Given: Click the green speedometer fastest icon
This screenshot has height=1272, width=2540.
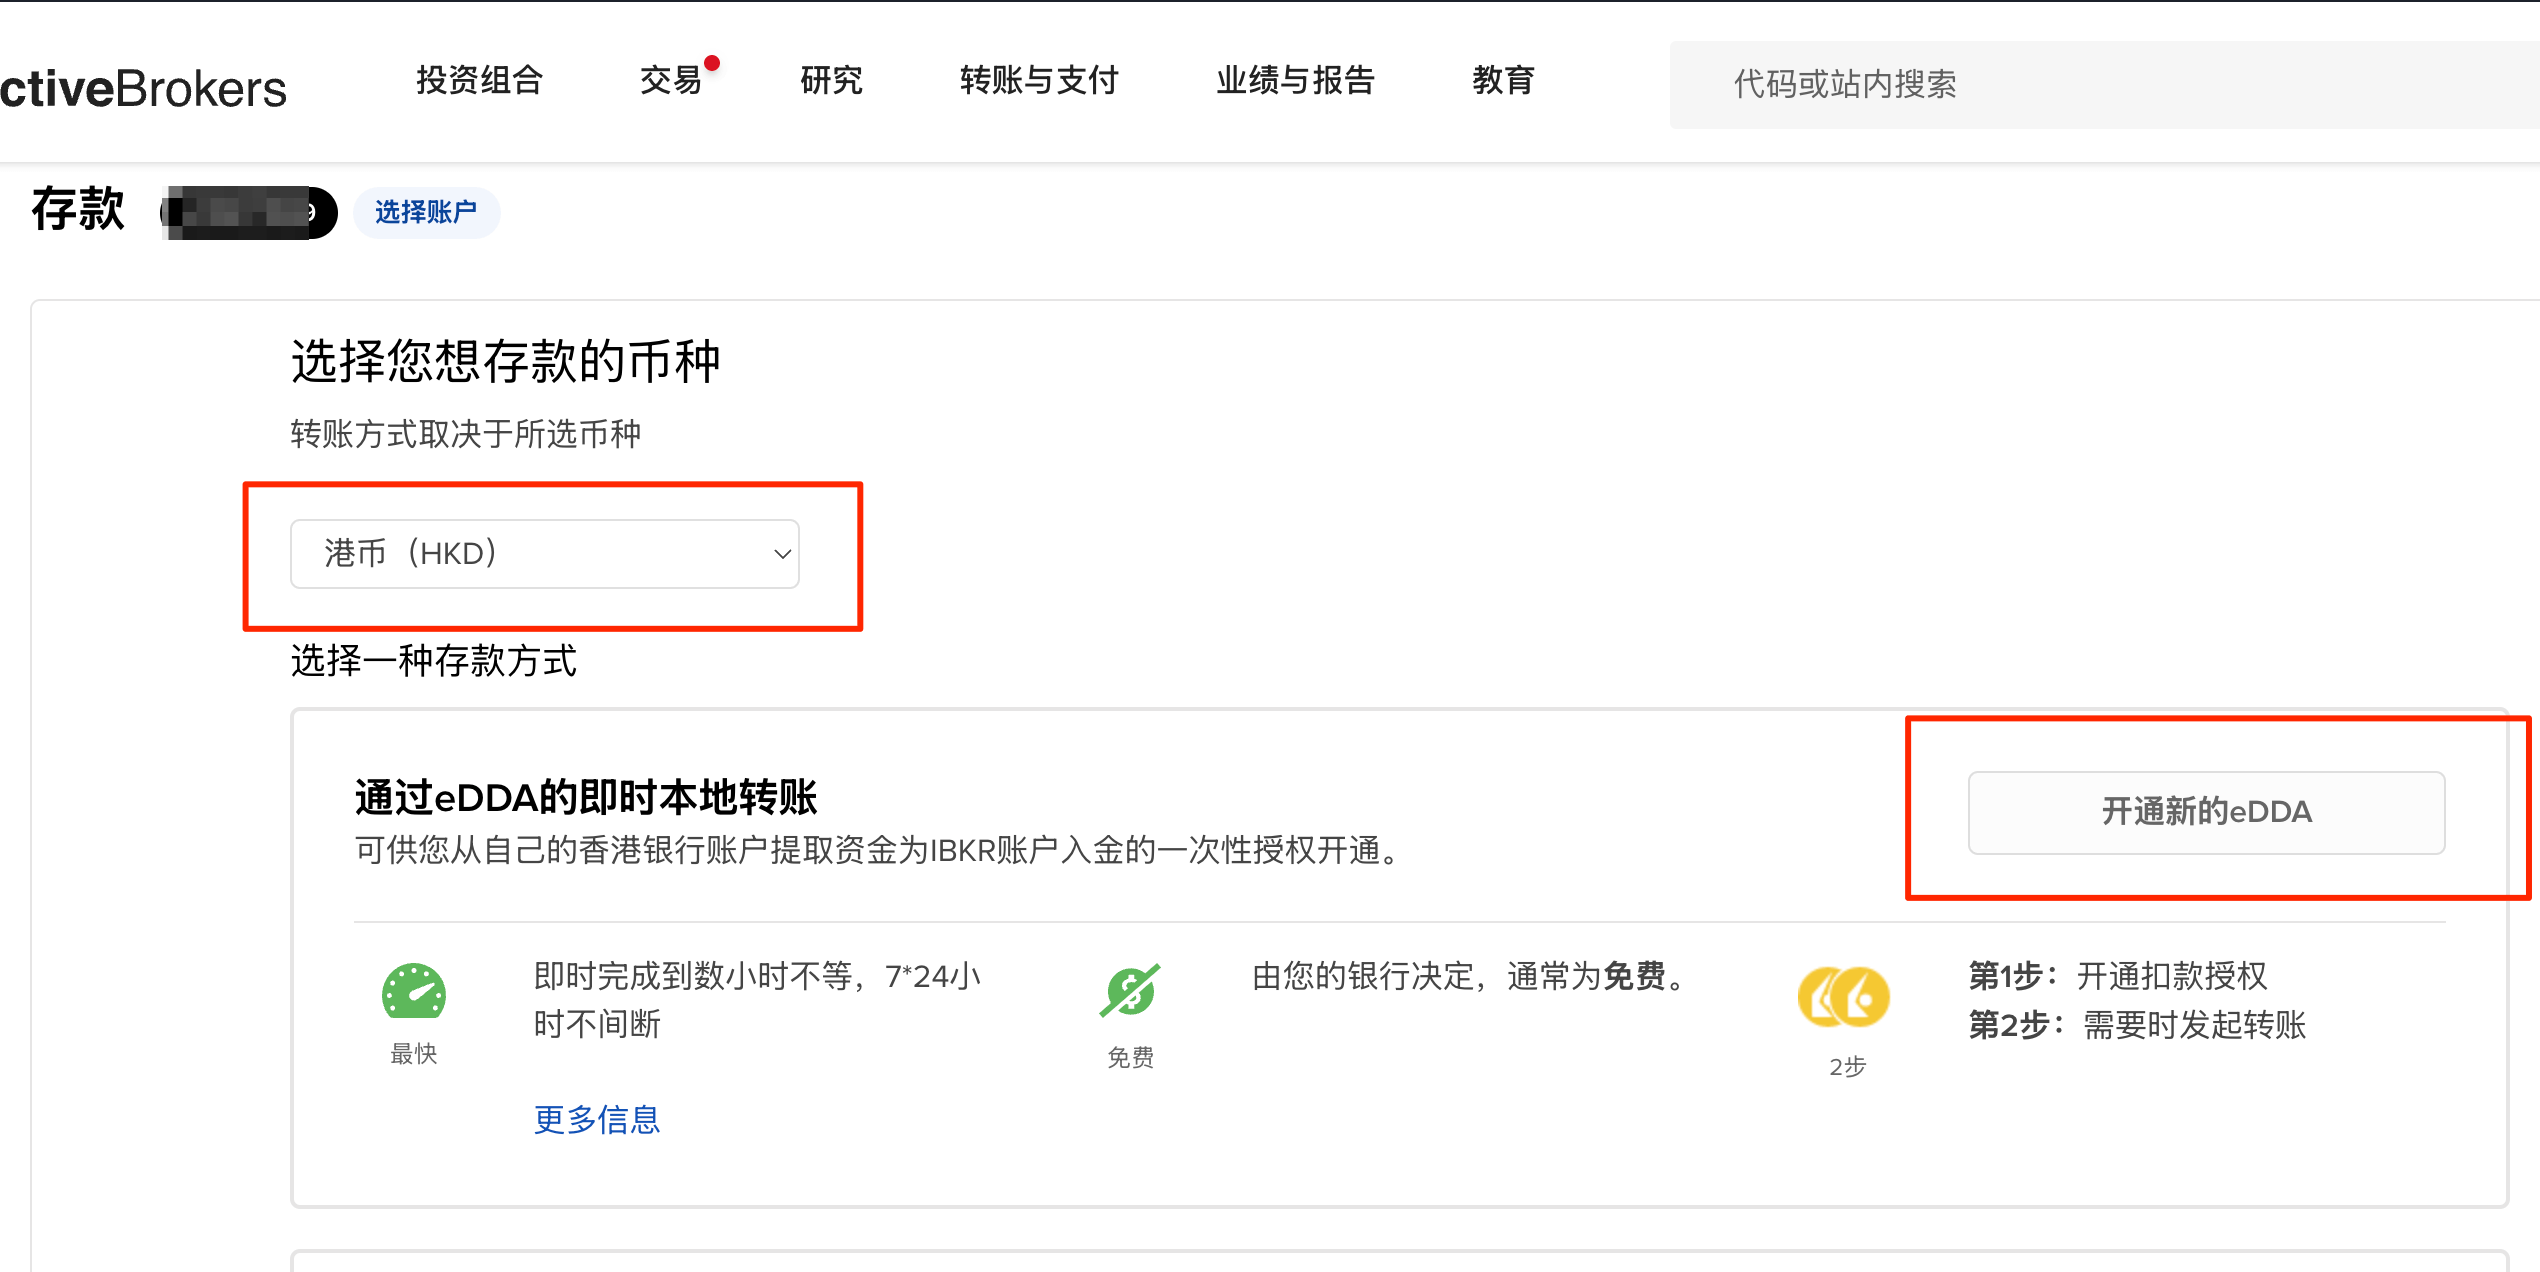Looking at the screenshot, I should [x=413, y=992].
